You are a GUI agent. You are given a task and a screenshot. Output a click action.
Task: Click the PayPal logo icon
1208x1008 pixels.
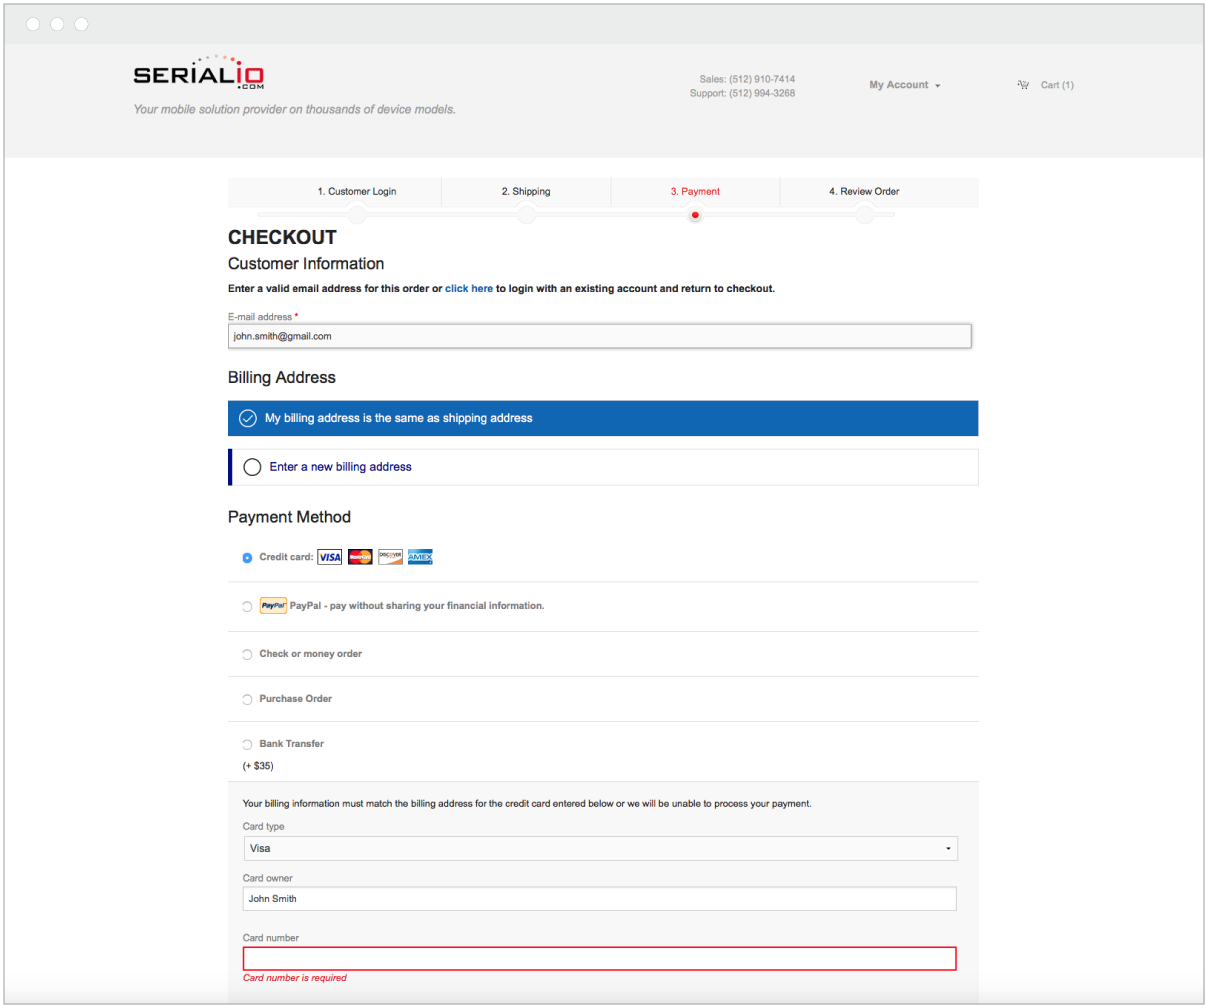273,606
